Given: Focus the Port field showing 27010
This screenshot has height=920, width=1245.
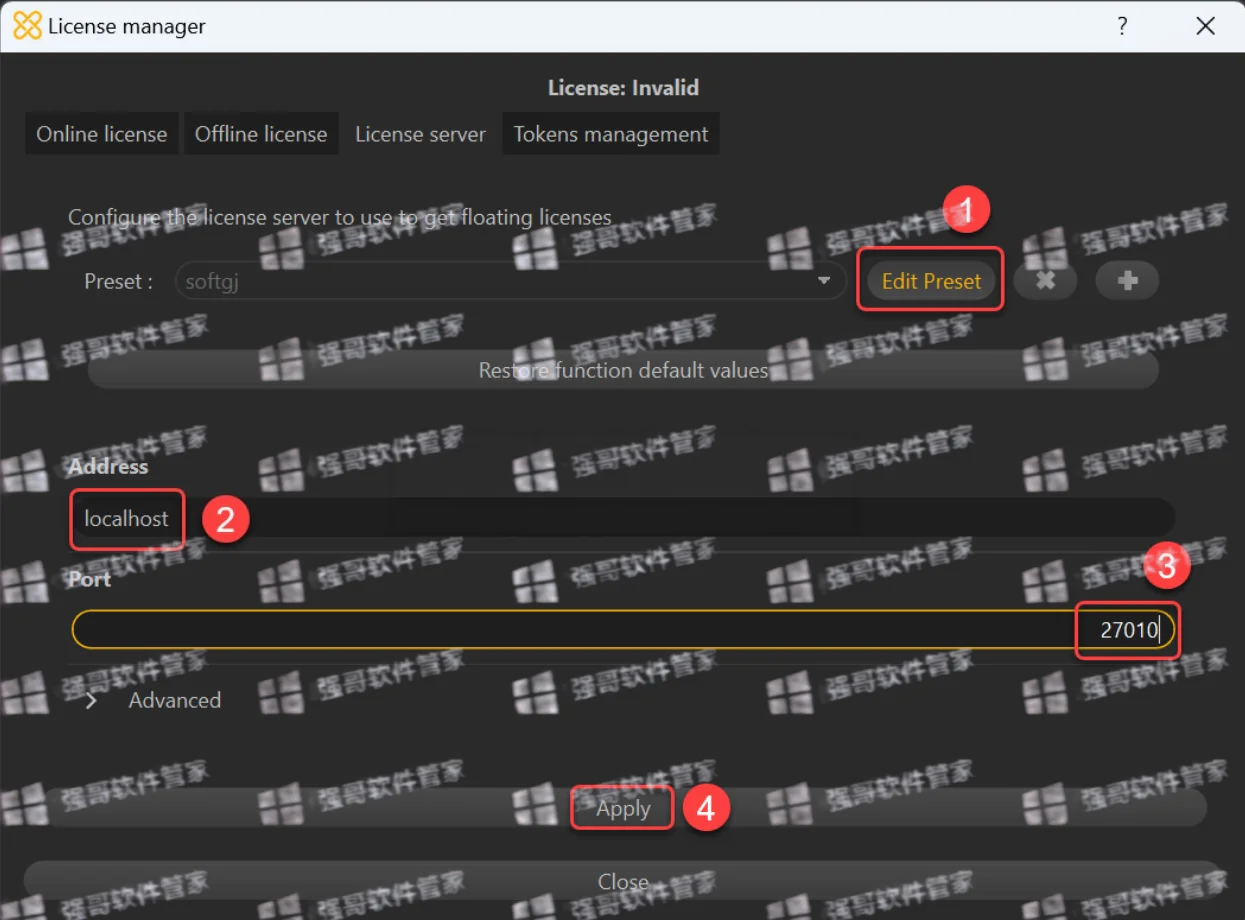Looking at the screenshot, I should pos(622,629).
